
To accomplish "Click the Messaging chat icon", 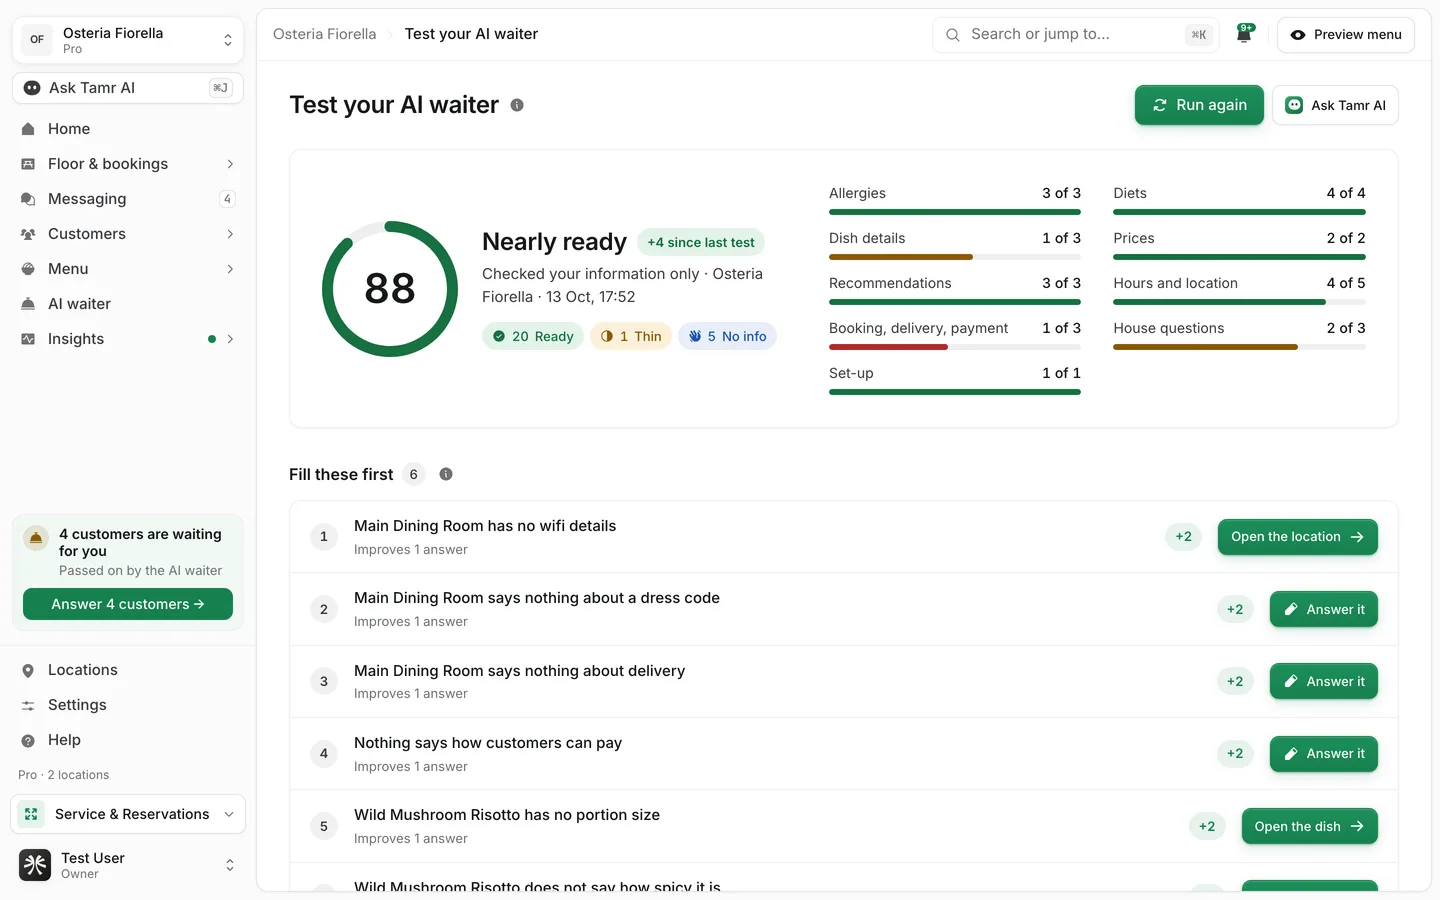I will [28, 199].
